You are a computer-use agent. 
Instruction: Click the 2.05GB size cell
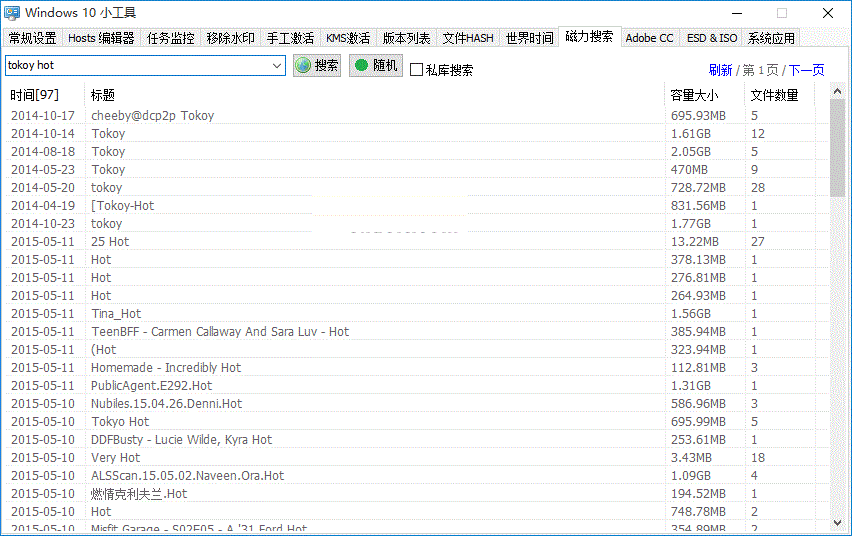click(x=690, y=151)
